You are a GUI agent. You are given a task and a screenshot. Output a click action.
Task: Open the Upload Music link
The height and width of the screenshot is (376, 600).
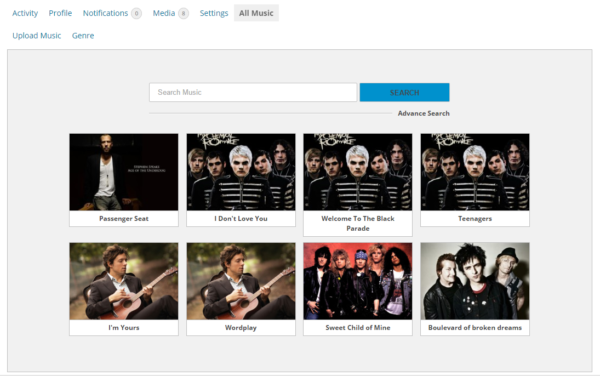37,36
